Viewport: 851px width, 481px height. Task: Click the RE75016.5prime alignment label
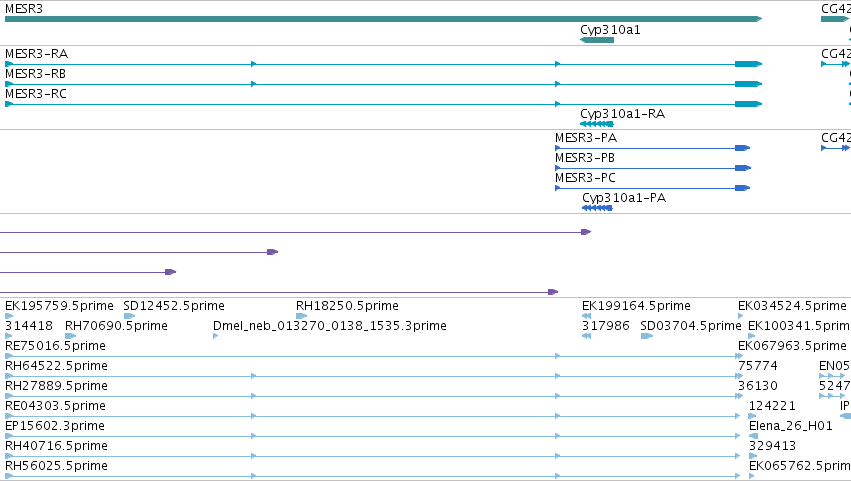(x=55, y=346)
